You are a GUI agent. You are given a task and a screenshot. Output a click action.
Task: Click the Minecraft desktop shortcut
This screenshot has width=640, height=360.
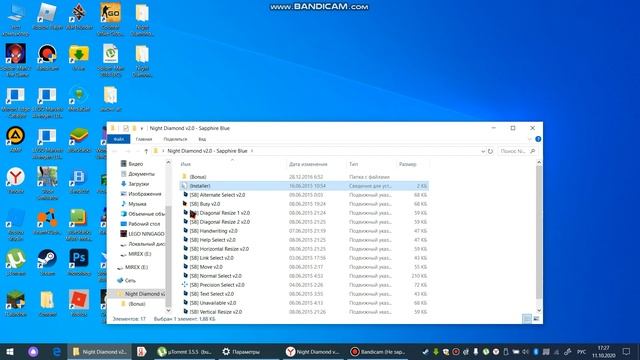point(16,303)
